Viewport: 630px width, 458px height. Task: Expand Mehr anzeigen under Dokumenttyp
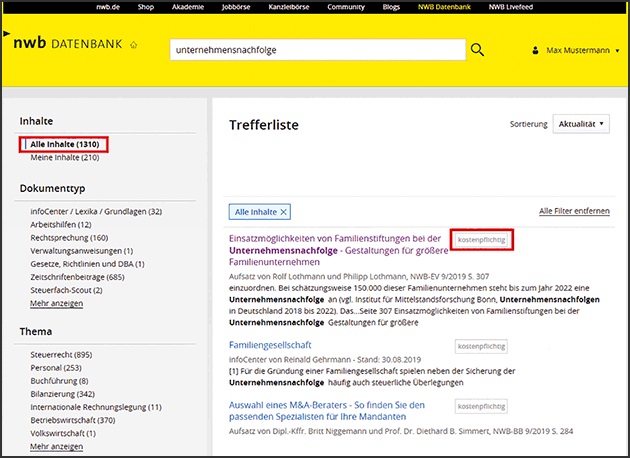pos(56,302)
